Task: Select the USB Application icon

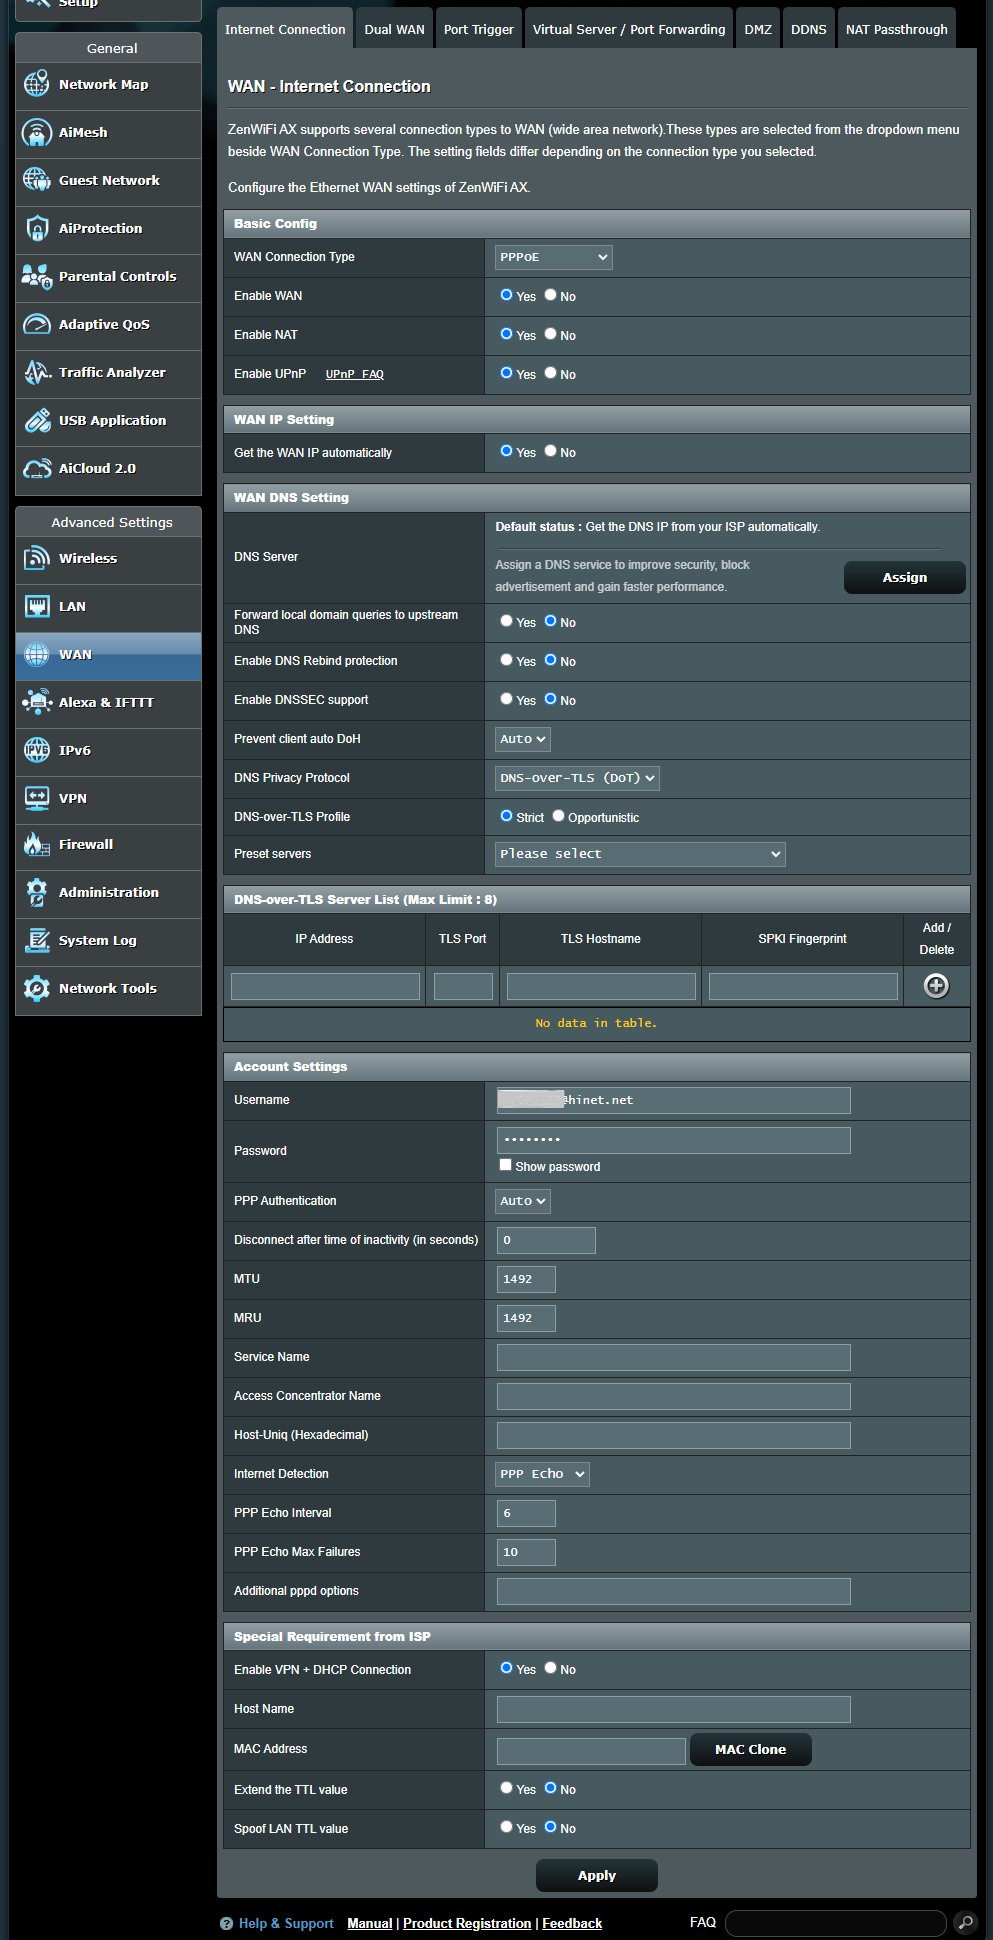Action: point(37,420)
